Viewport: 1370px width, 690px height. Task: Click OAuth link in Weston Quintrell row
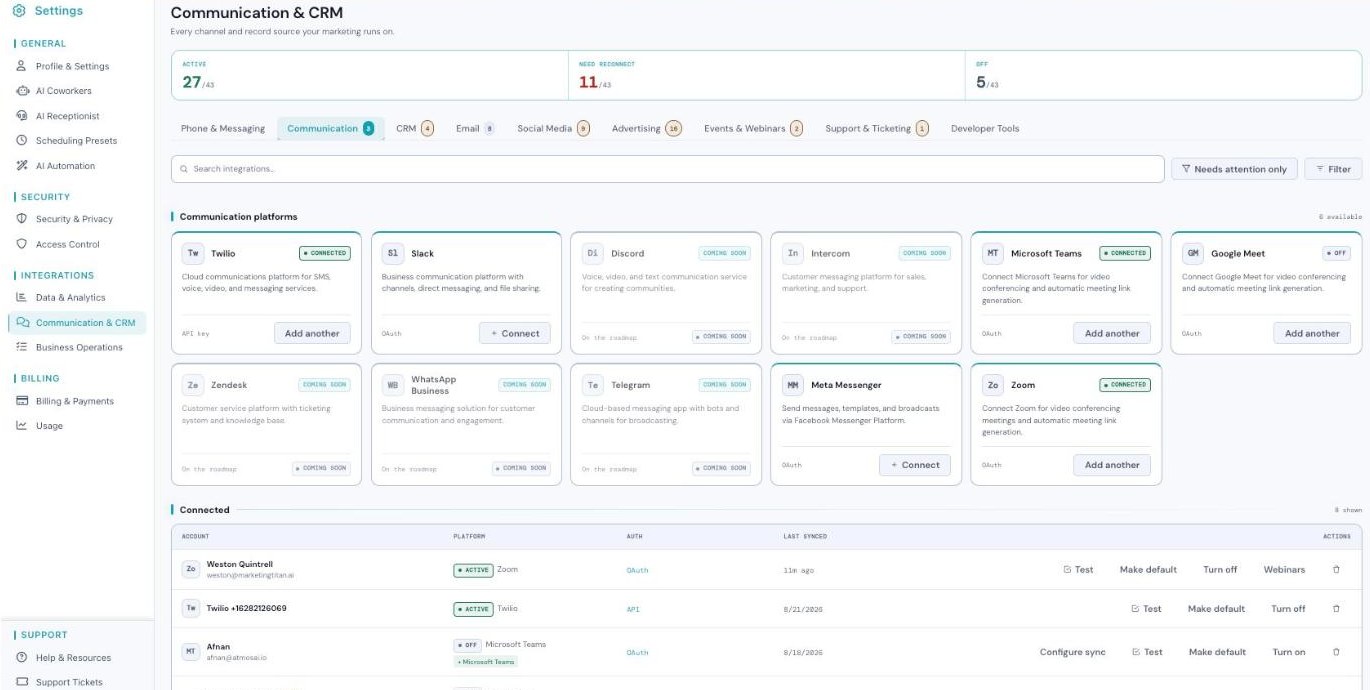point(637,570)
